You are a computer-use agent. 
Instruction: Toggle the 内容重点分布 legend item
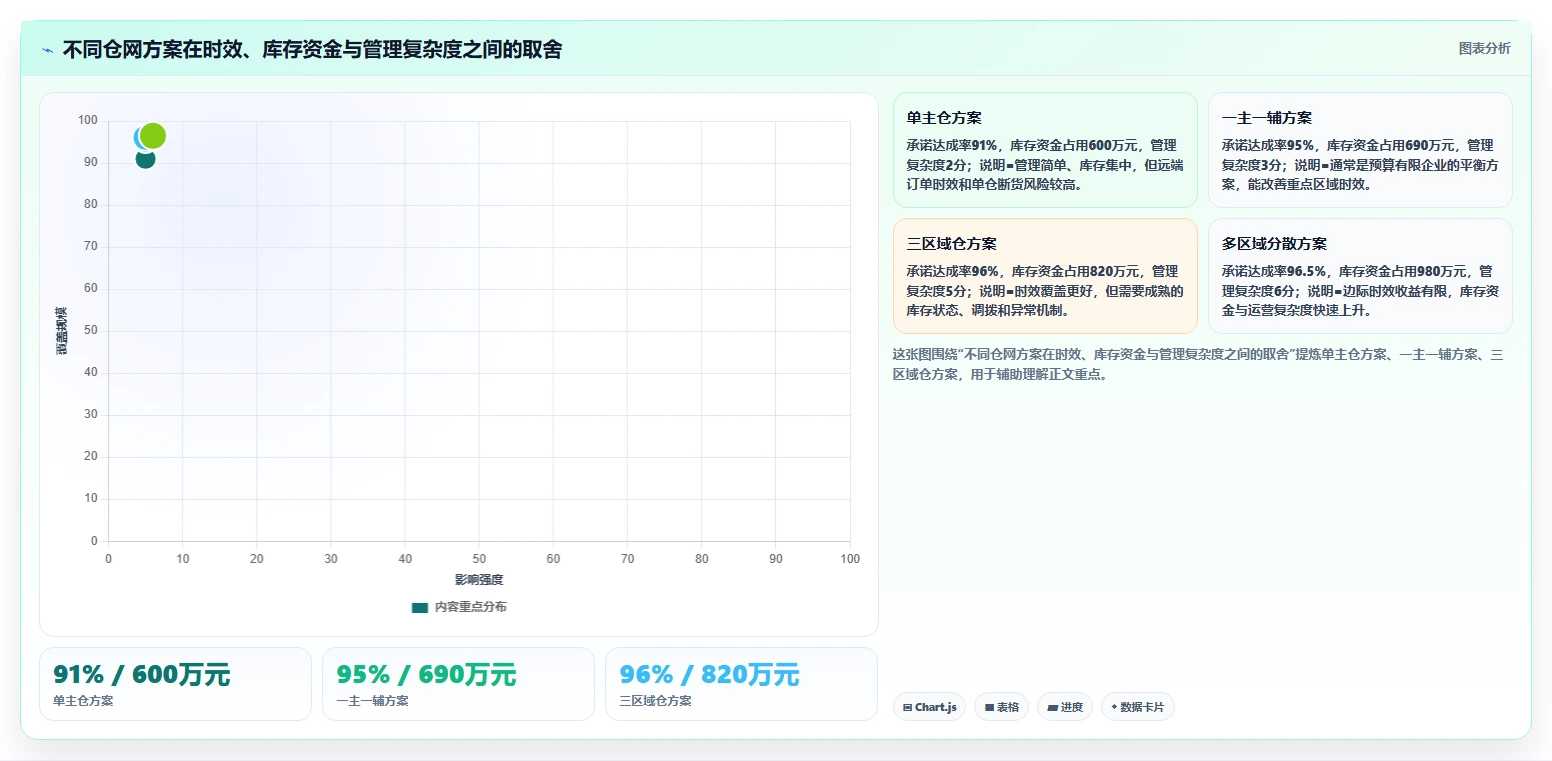tap(459, 607)
